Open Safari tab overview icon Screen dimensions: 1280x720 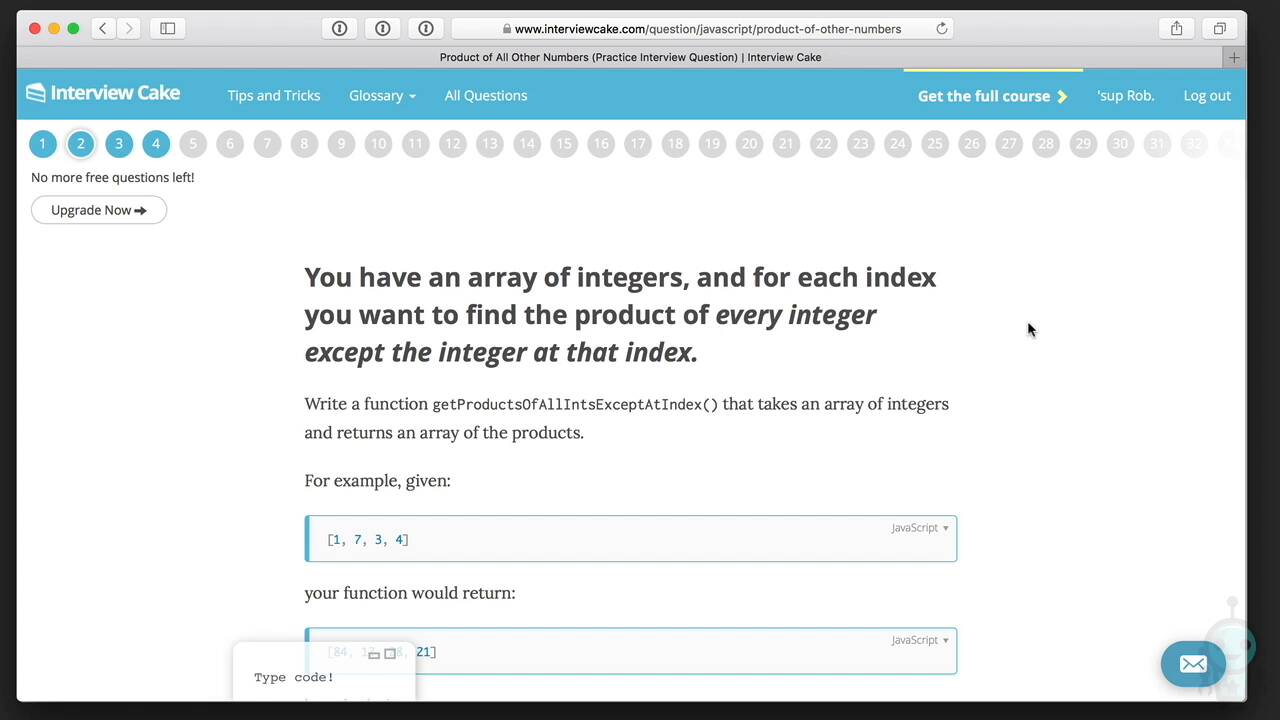tap(1219, 29)
